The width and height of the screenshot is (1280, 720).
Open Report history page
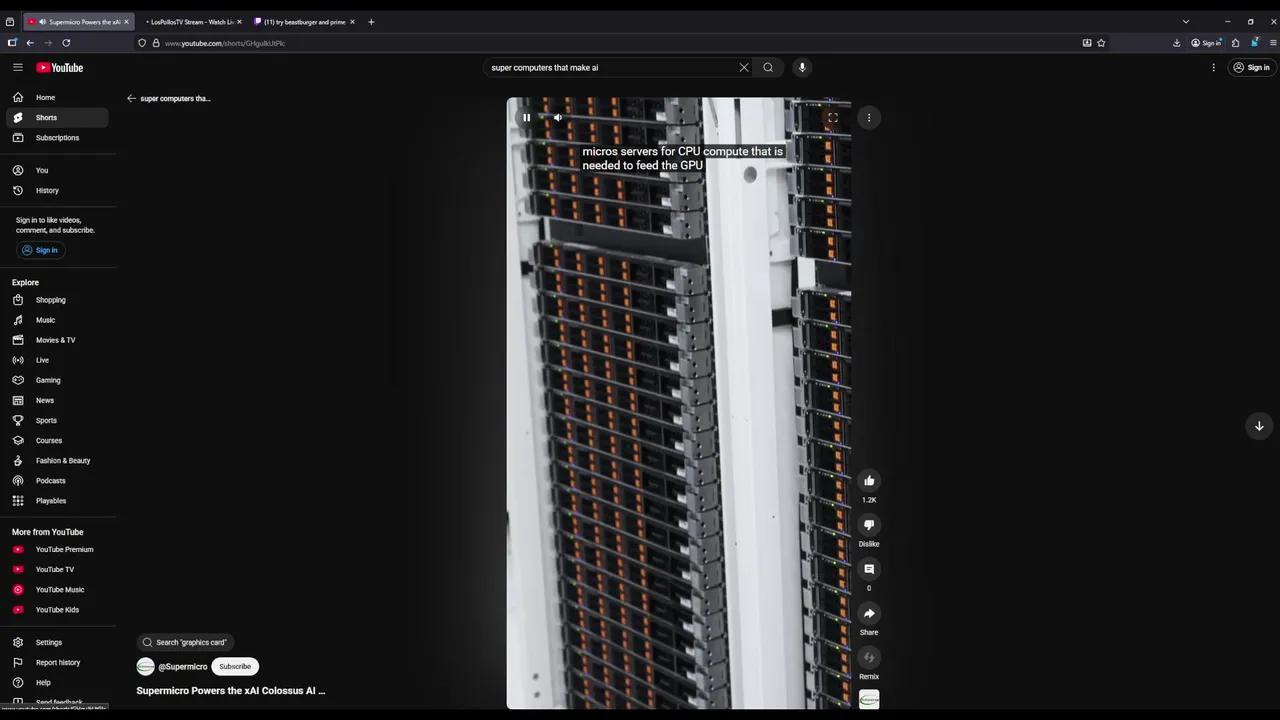(57, 662)
